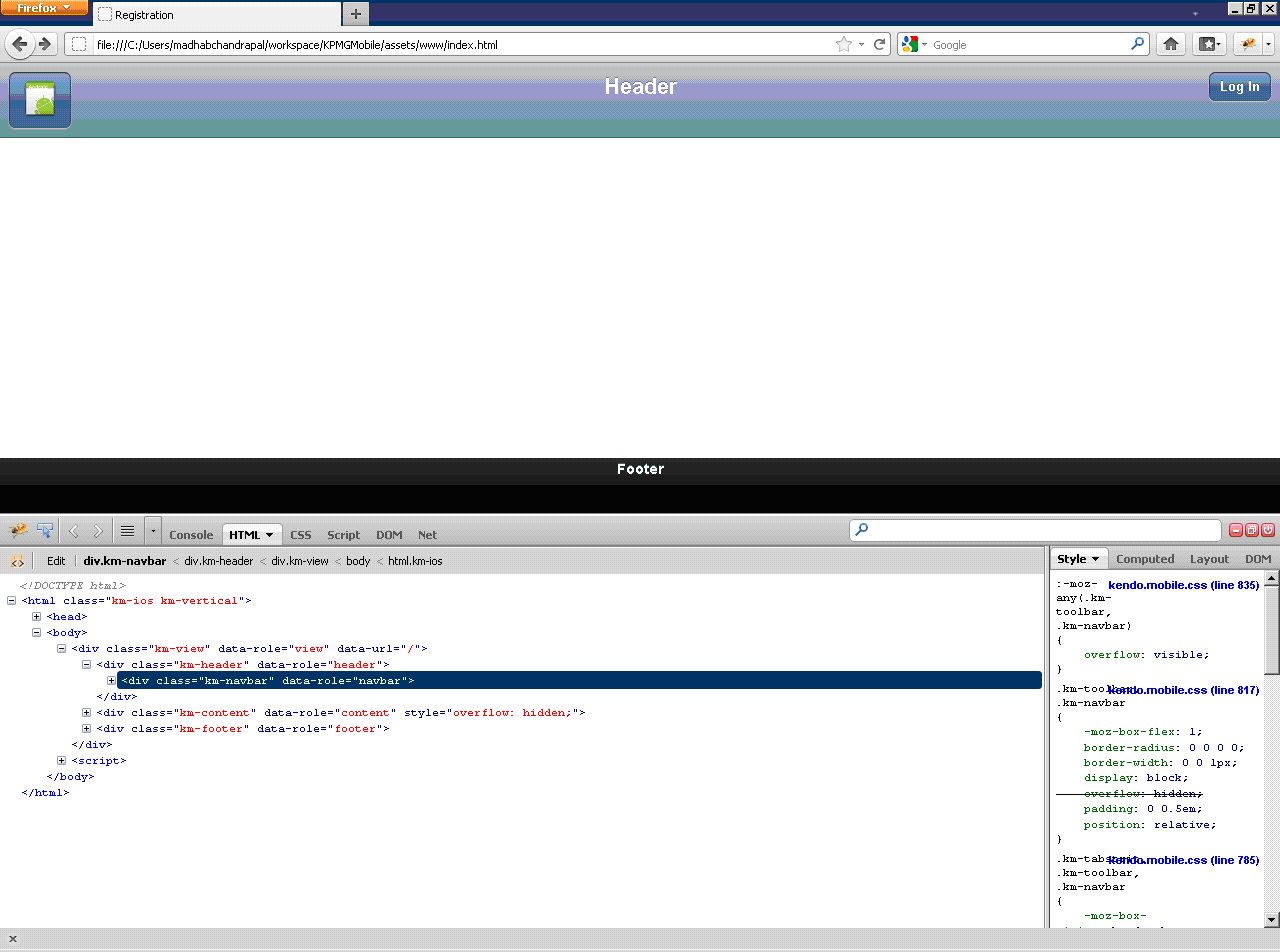
Task: Focus the Firebug search field
Action: coord(1035,530)
